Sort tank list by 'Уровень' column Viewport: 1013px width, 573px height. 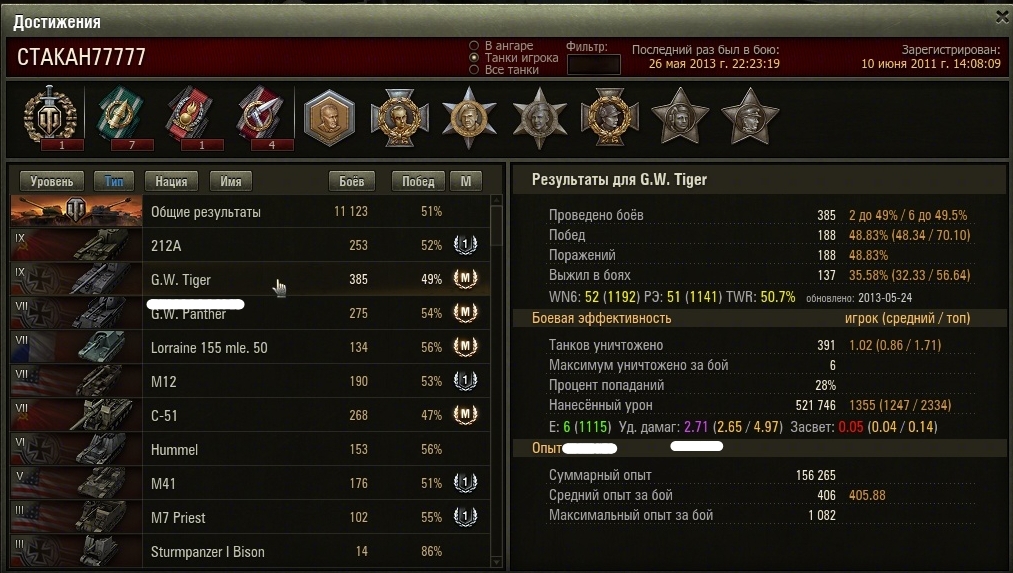coord(52,182)
